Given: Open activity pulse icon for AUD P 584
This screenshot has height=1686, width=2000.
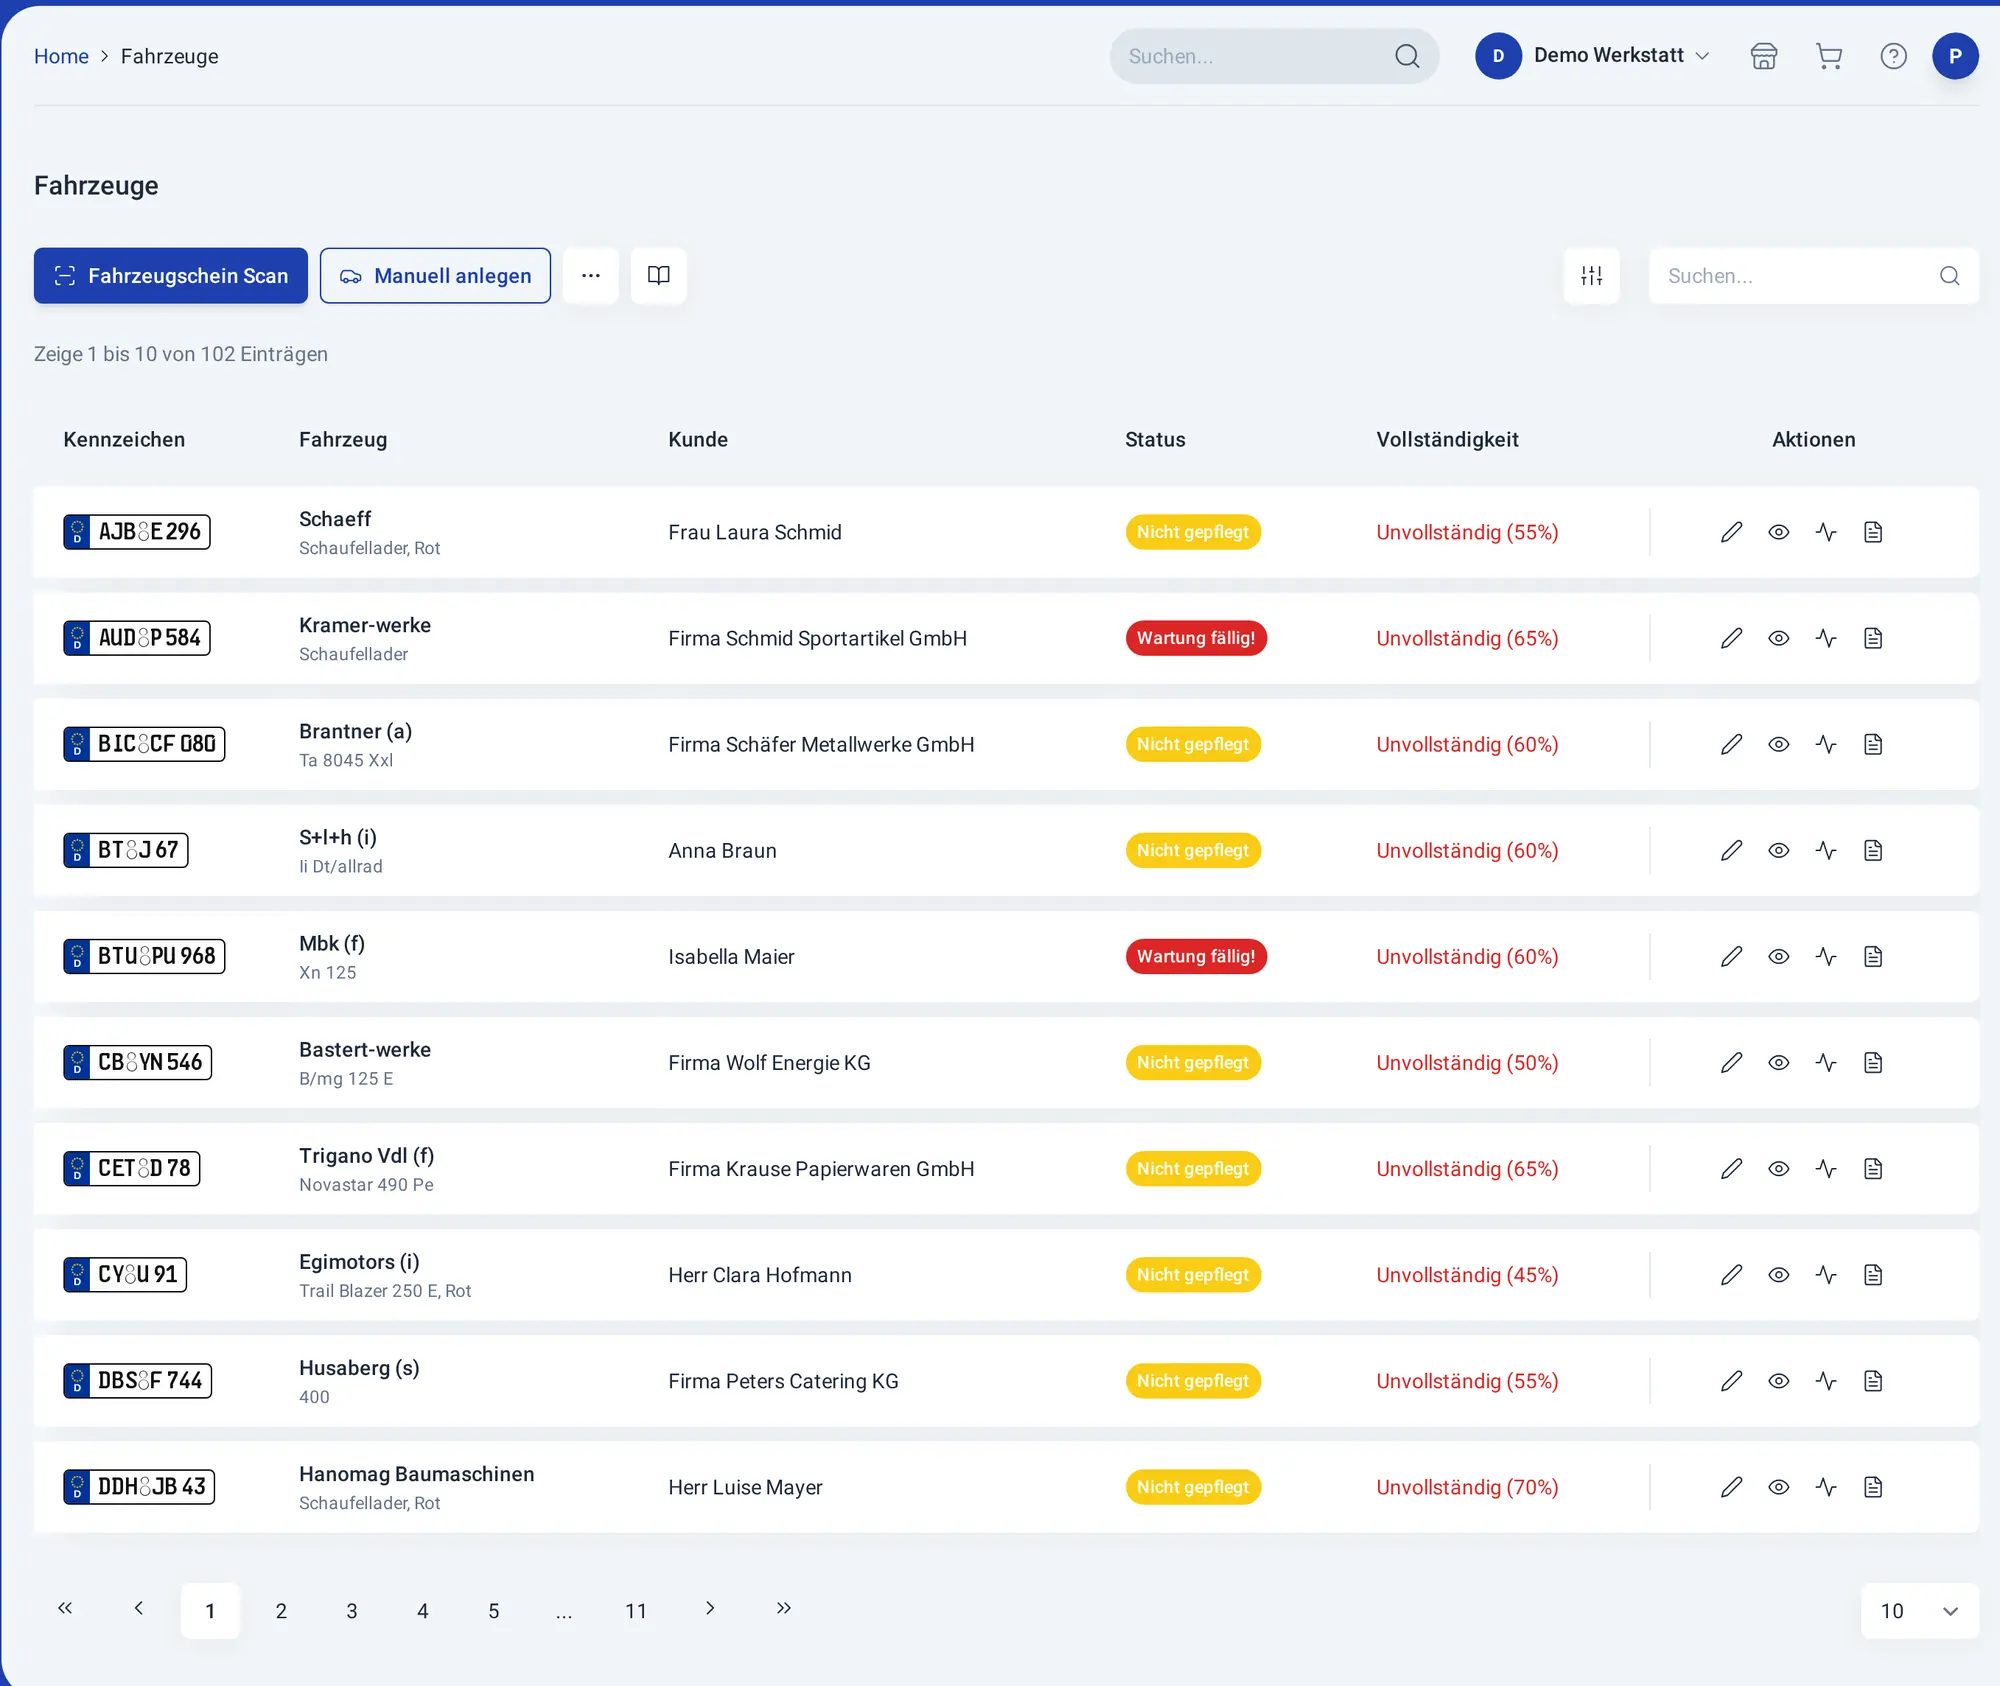Looking at the screenshot, I should (1826, 638).
